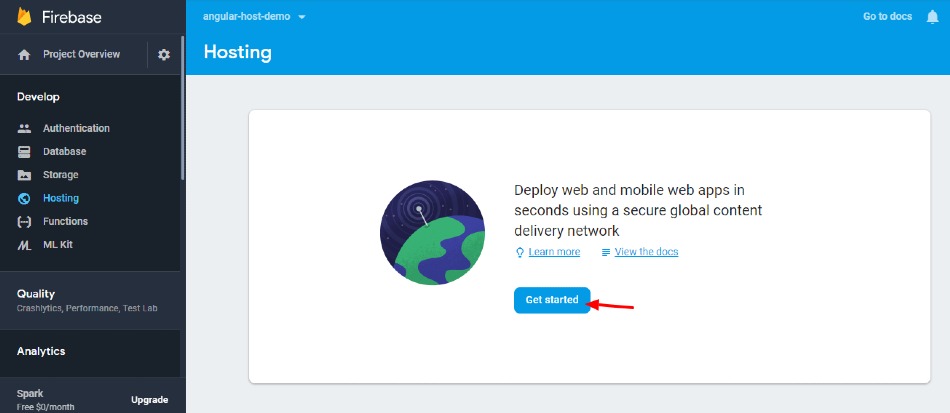Click the Firebase wordmark text
Viewport: 950px width, 413px height.
point(71,17)
